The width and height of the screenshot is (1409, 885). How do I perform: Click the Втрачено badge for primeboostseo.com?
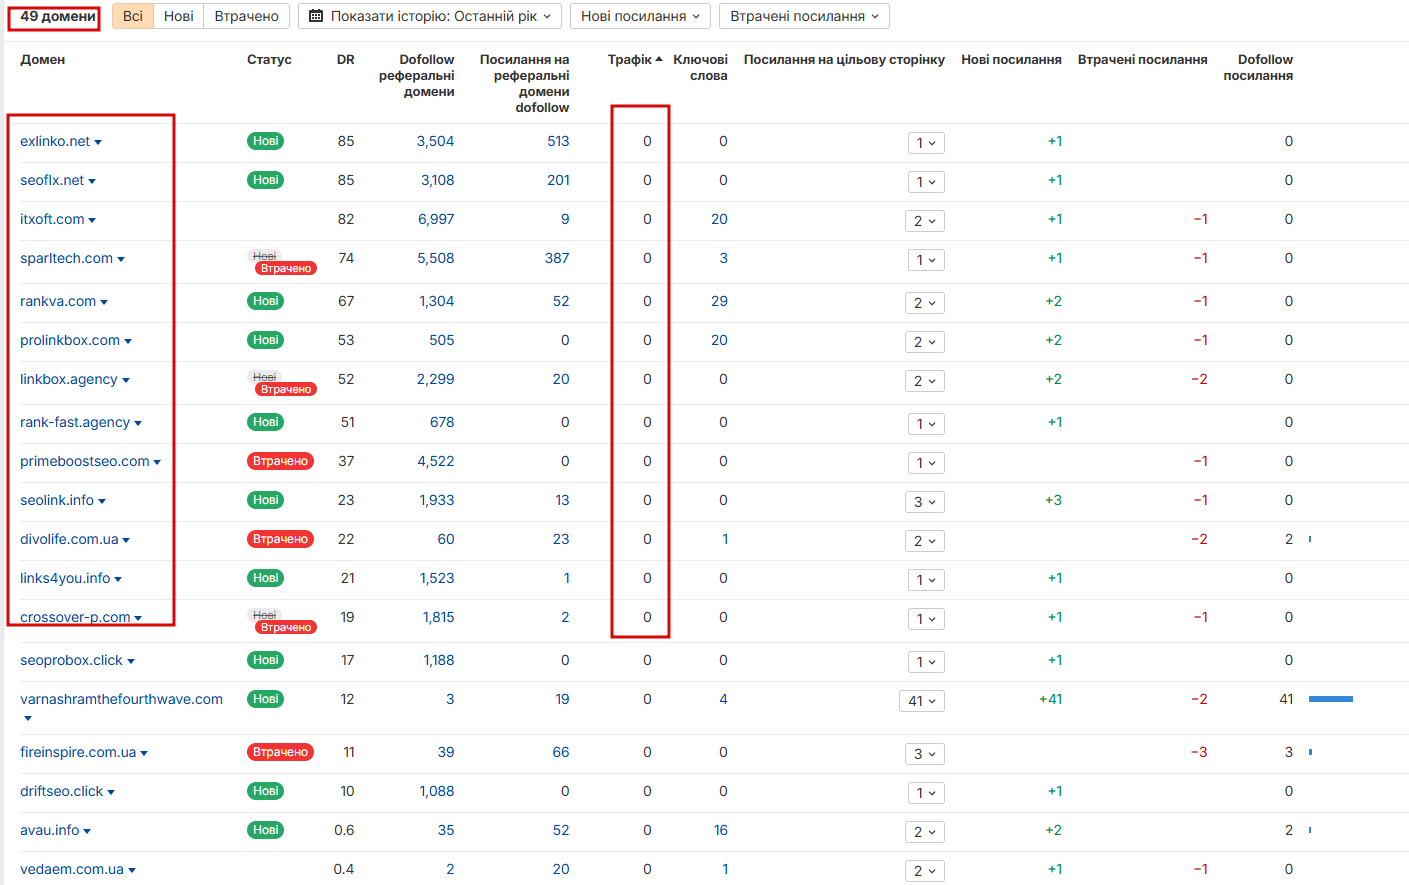pyautogui.click(x=280, y=461)
